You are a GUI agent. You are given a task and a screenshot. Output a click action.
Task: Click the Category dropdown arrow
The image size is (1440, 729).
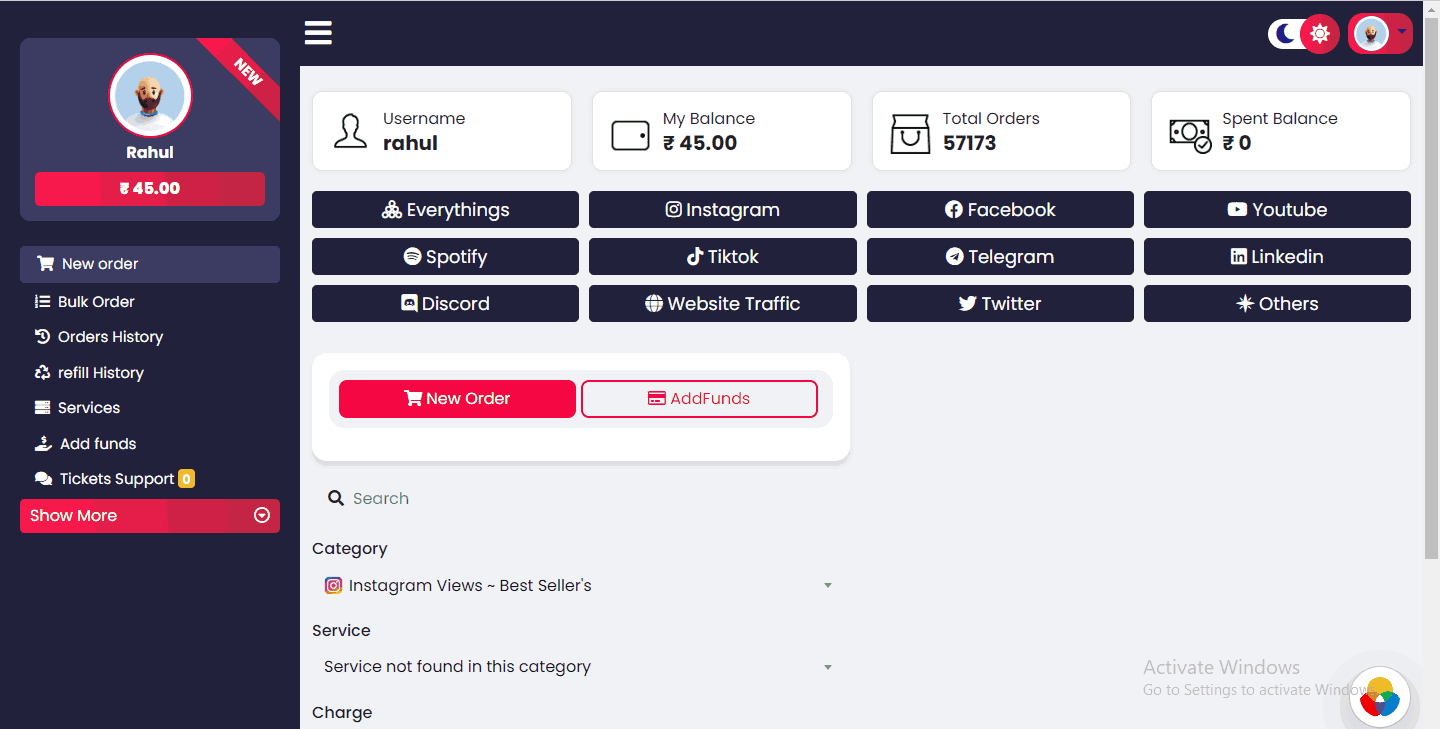tap(828, 586)
